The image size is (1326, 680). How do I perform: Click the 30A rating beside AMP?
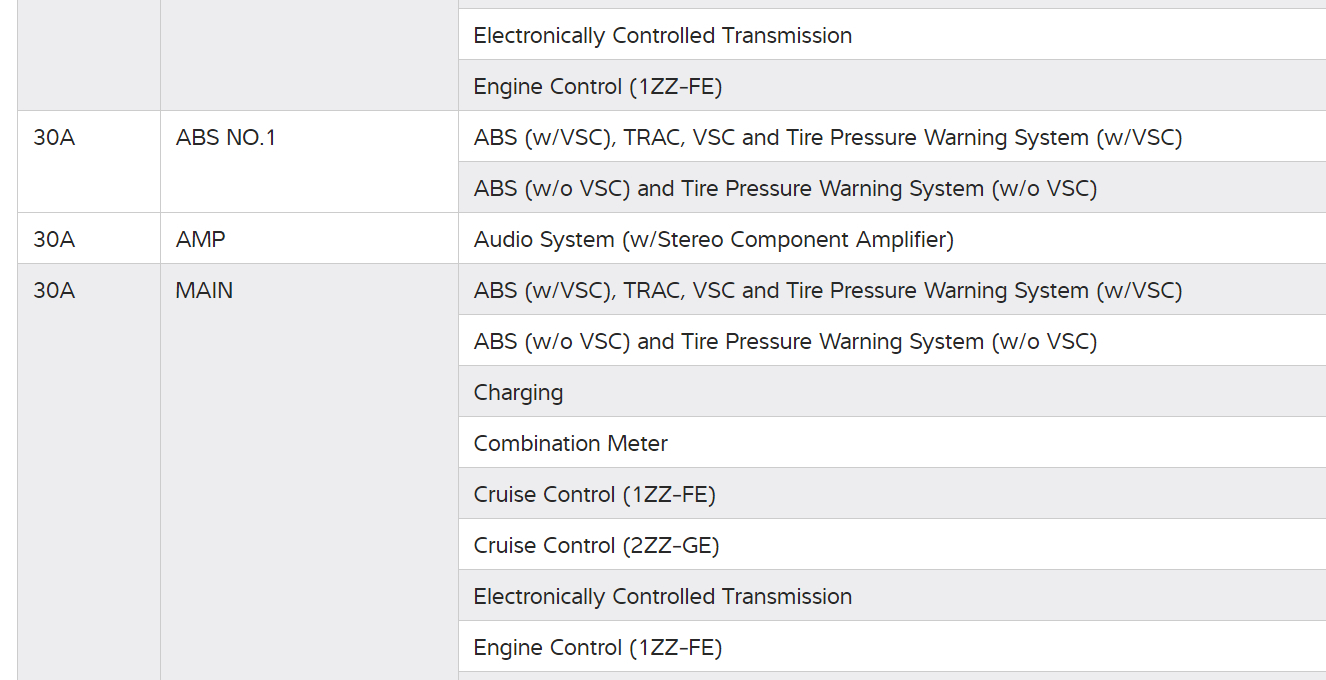(x=54, y=240)
